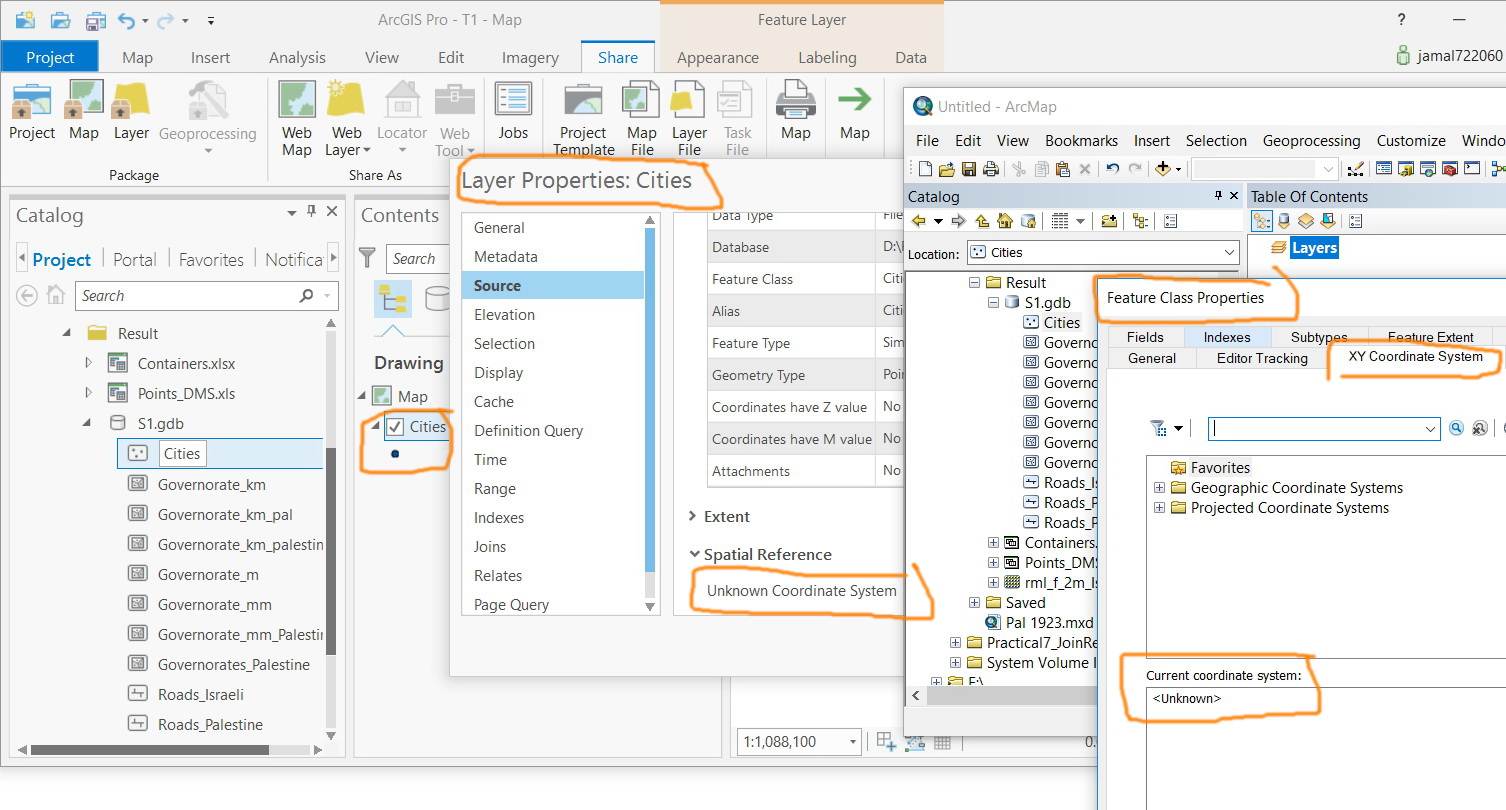
Task: Open the Geoprocessing menu in ArcMap
Action: coord(1311,141)
